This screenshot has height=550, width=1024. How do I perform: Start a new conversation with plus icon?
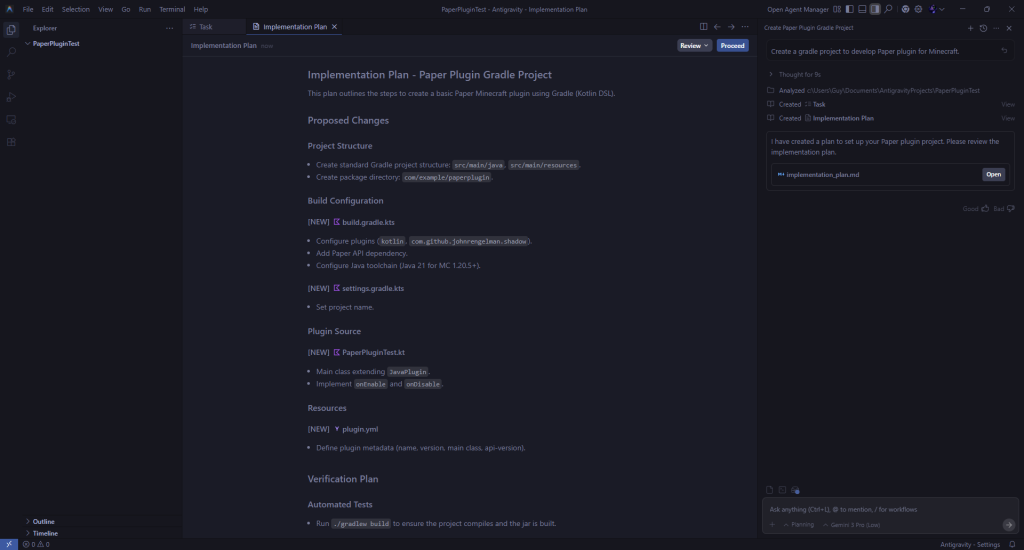pyautogui.click(x=970, y=28)
